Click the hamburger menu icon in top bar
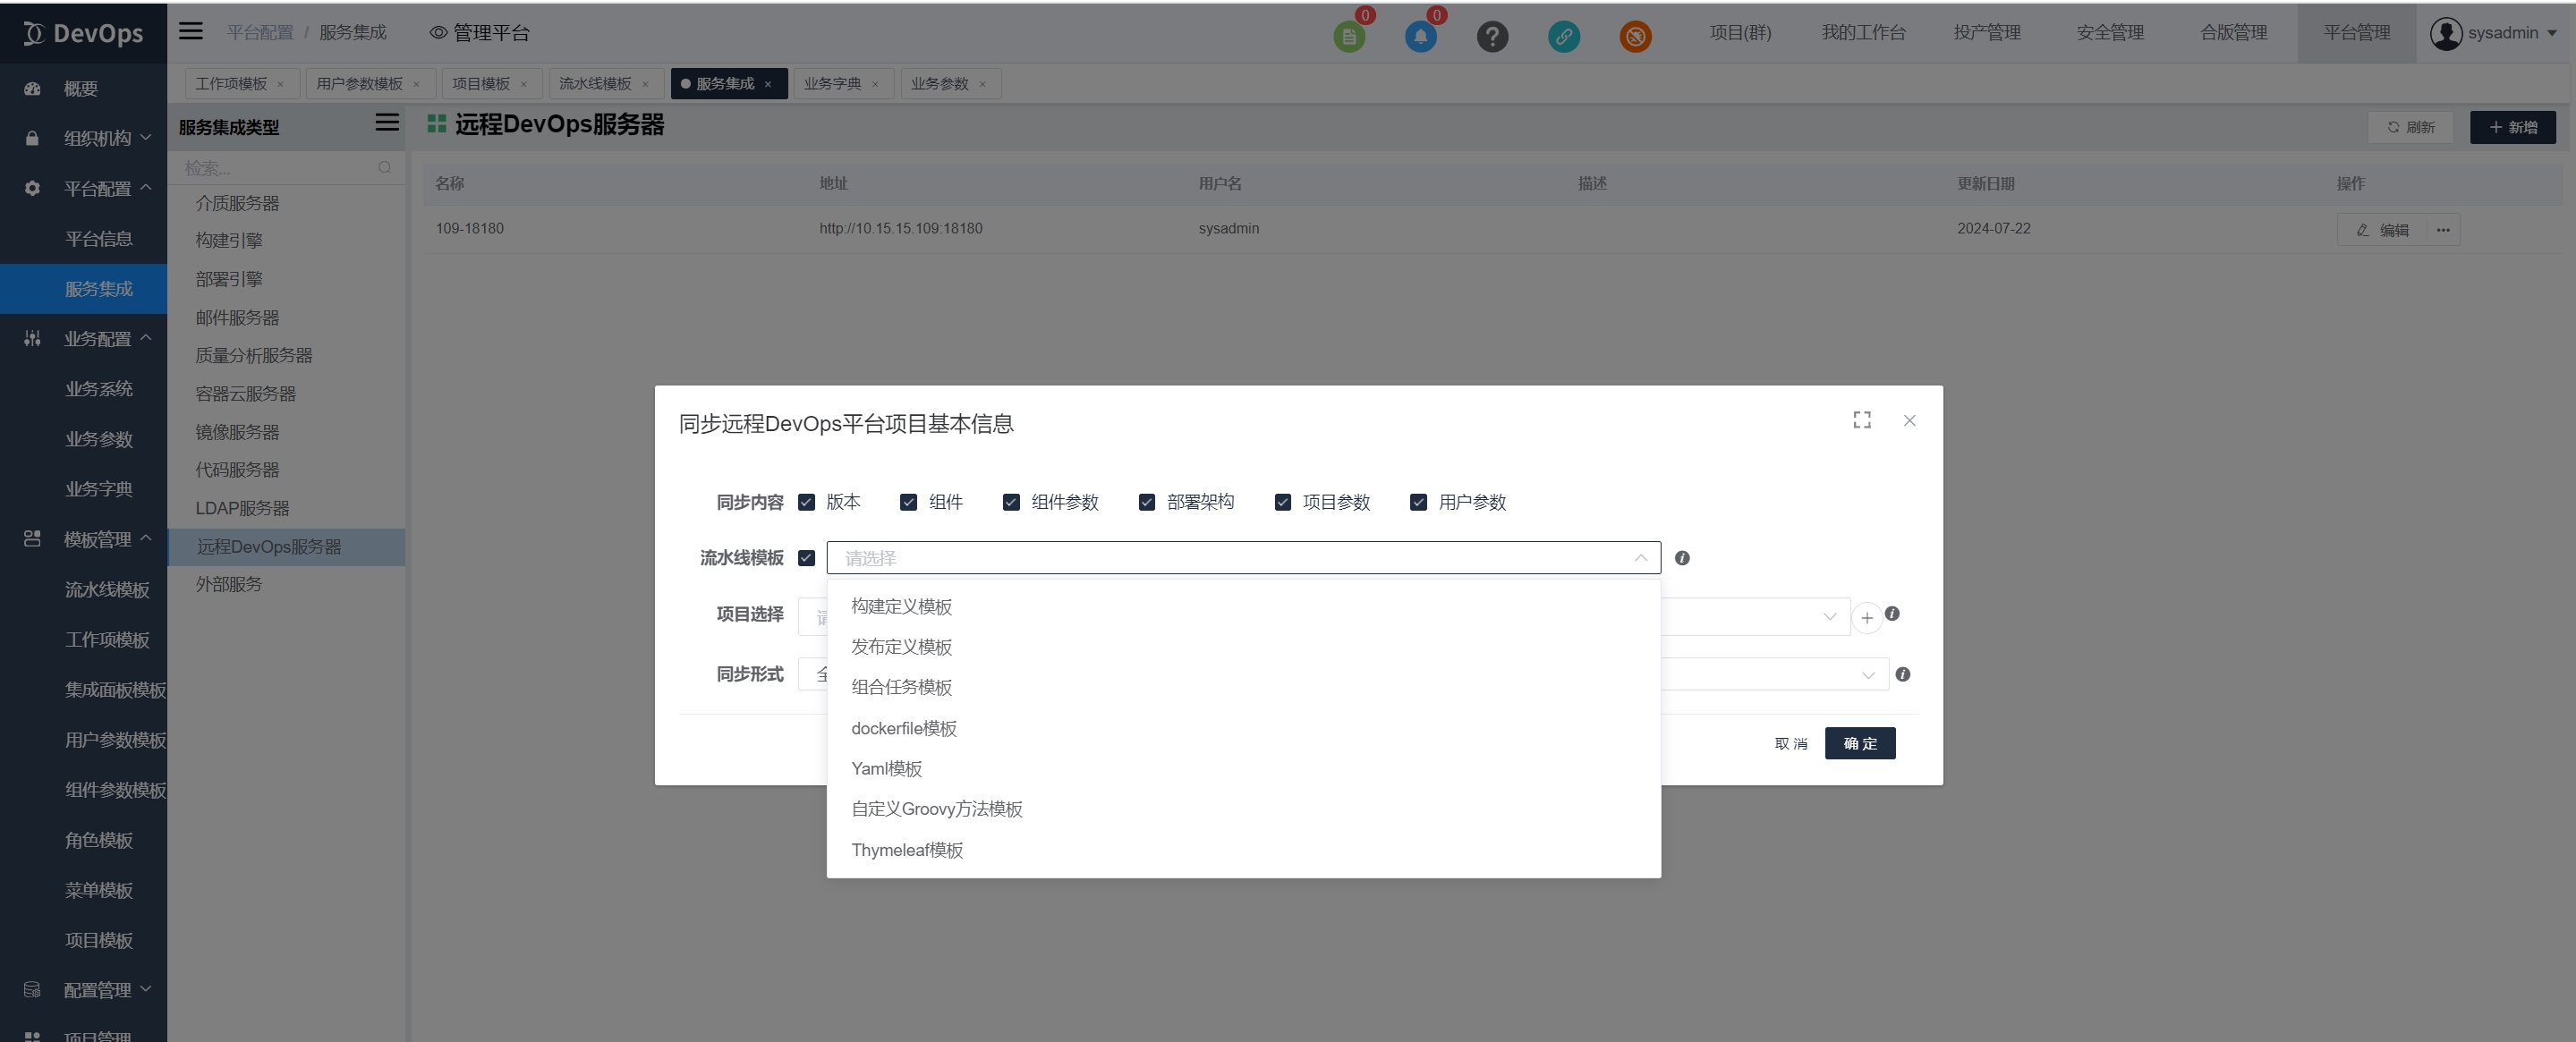 [x=190, y=32]
